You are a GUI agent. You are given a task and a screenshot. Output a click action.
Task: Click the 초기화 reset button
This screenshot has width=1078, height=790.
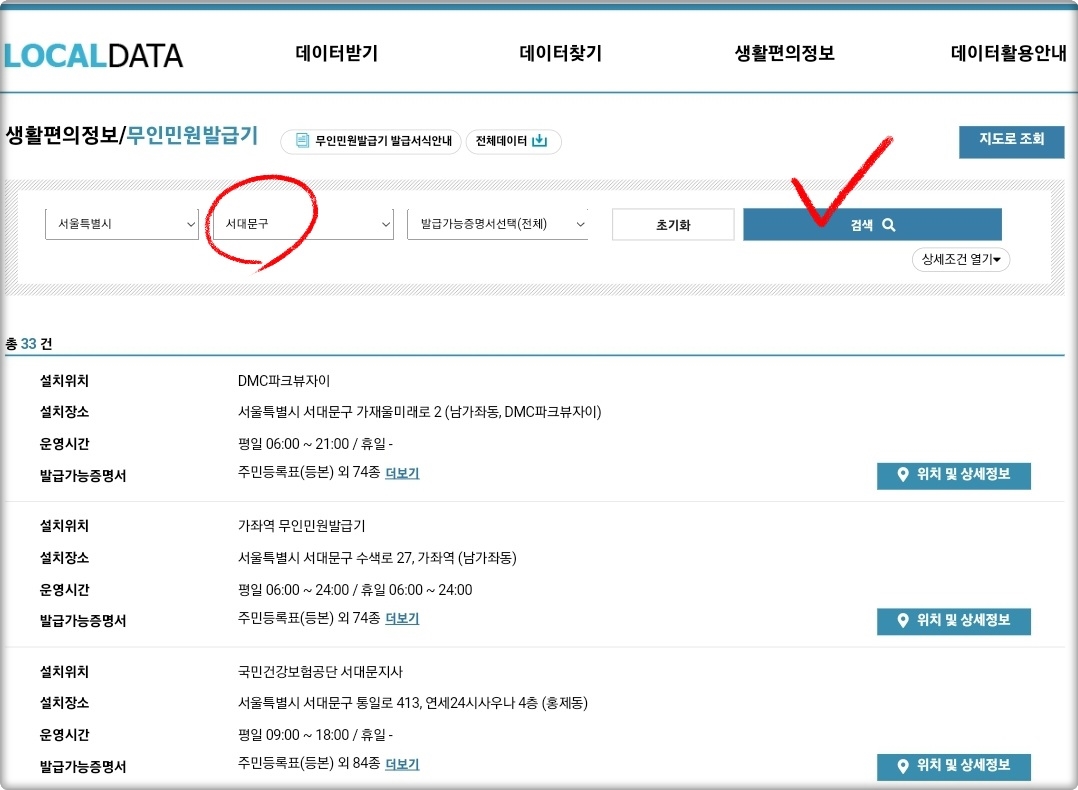pyautogui.click(x=673, y=225)
